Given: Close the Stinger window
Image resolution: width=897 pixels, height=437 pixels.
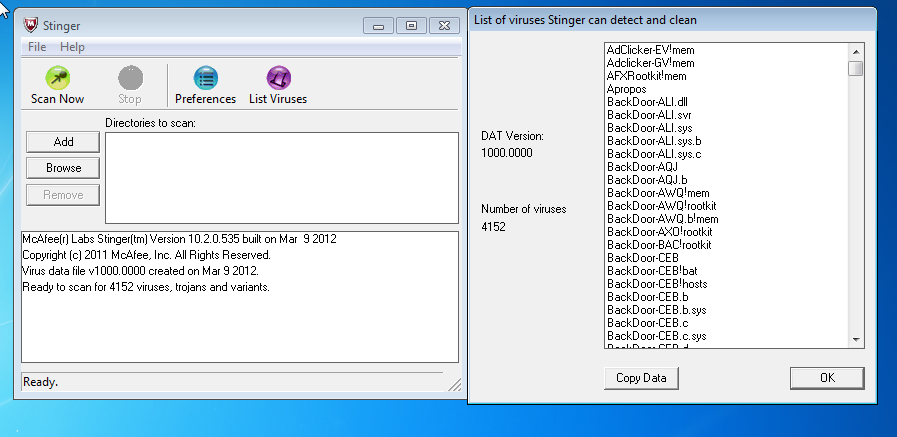Looking at the screenshot, I should coord(444,26).
